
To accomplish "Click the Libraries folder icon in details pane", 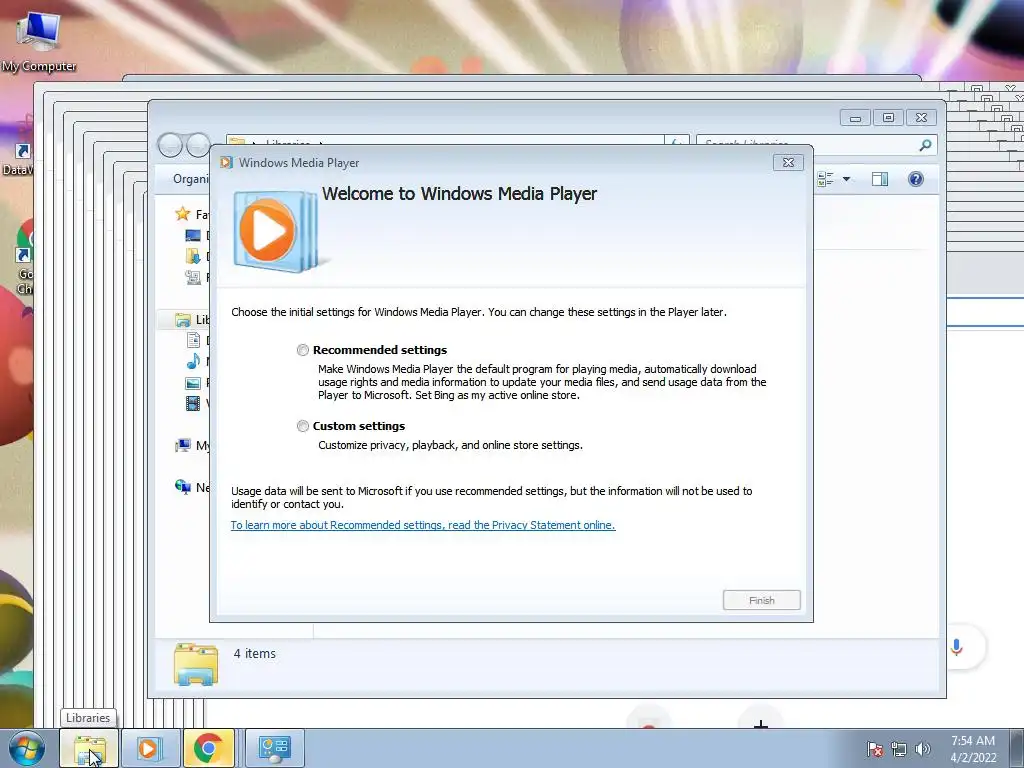I will (x=196, y=664).
